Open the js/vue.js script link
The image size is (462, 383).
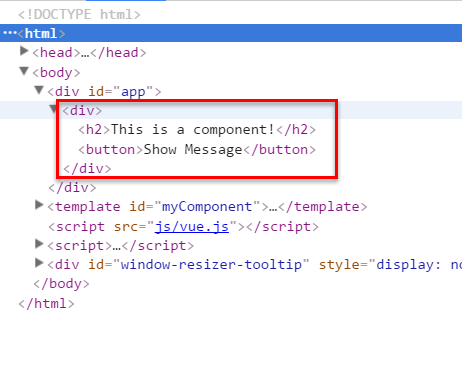[x=192, y=227]
